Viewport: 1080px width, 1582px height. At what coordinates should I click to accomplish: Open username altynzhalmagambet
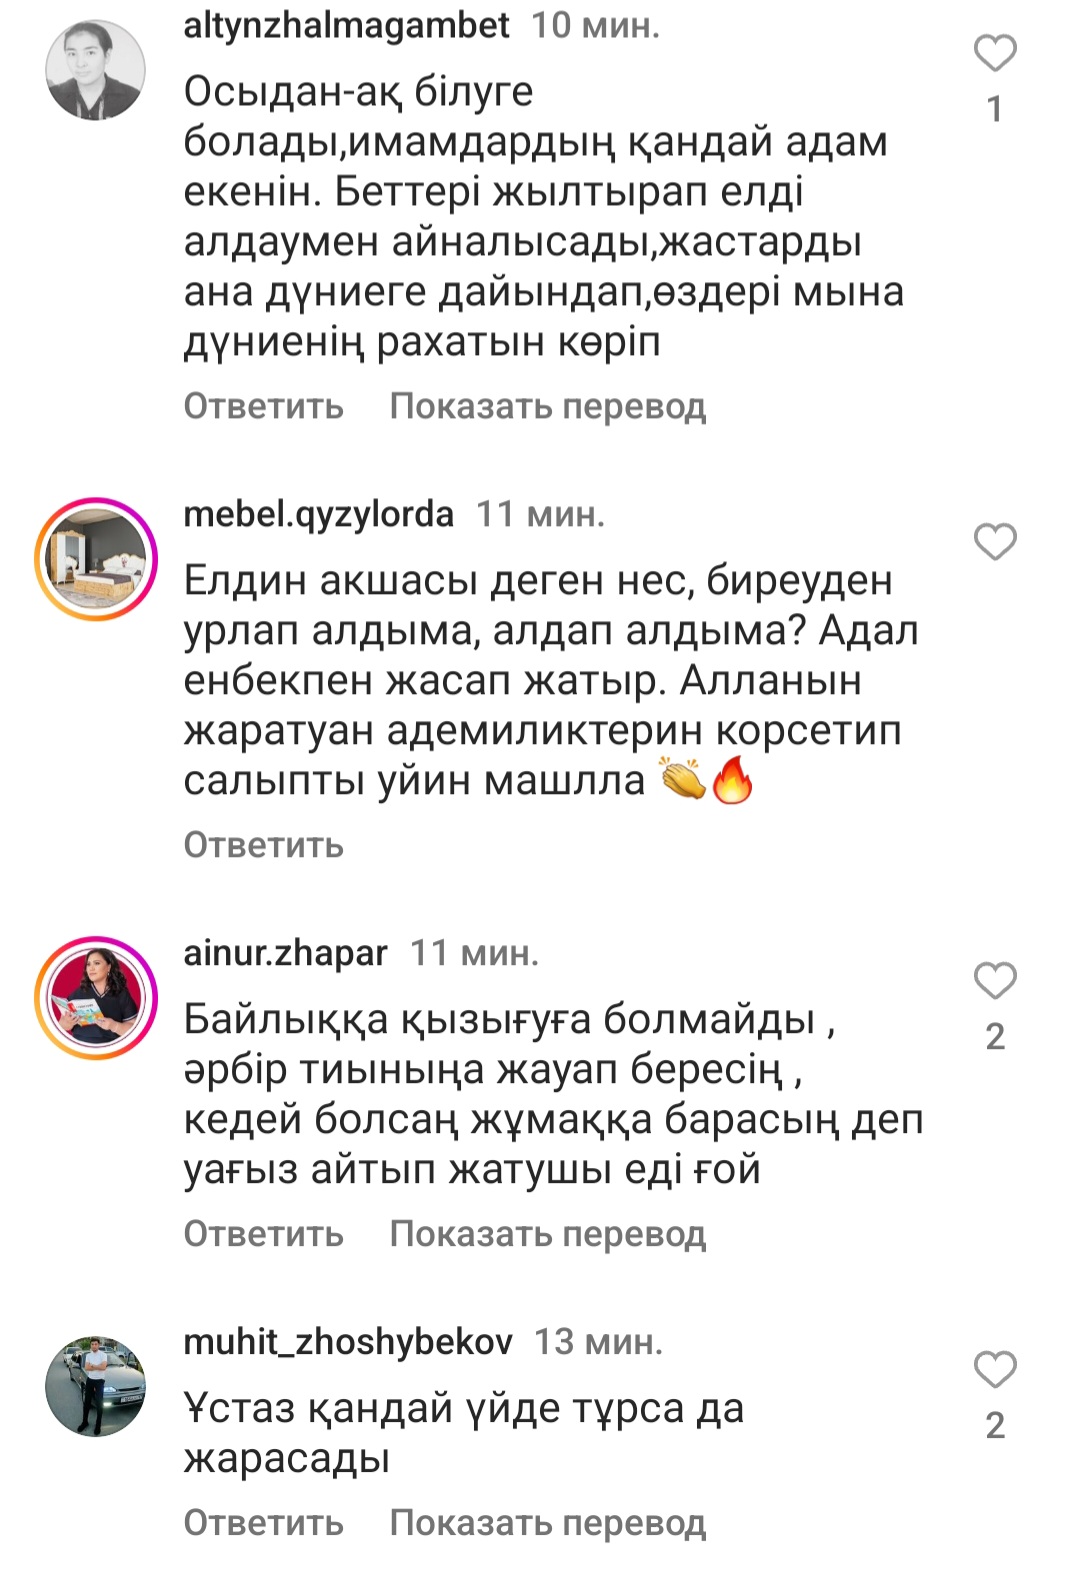pos(346,25)
